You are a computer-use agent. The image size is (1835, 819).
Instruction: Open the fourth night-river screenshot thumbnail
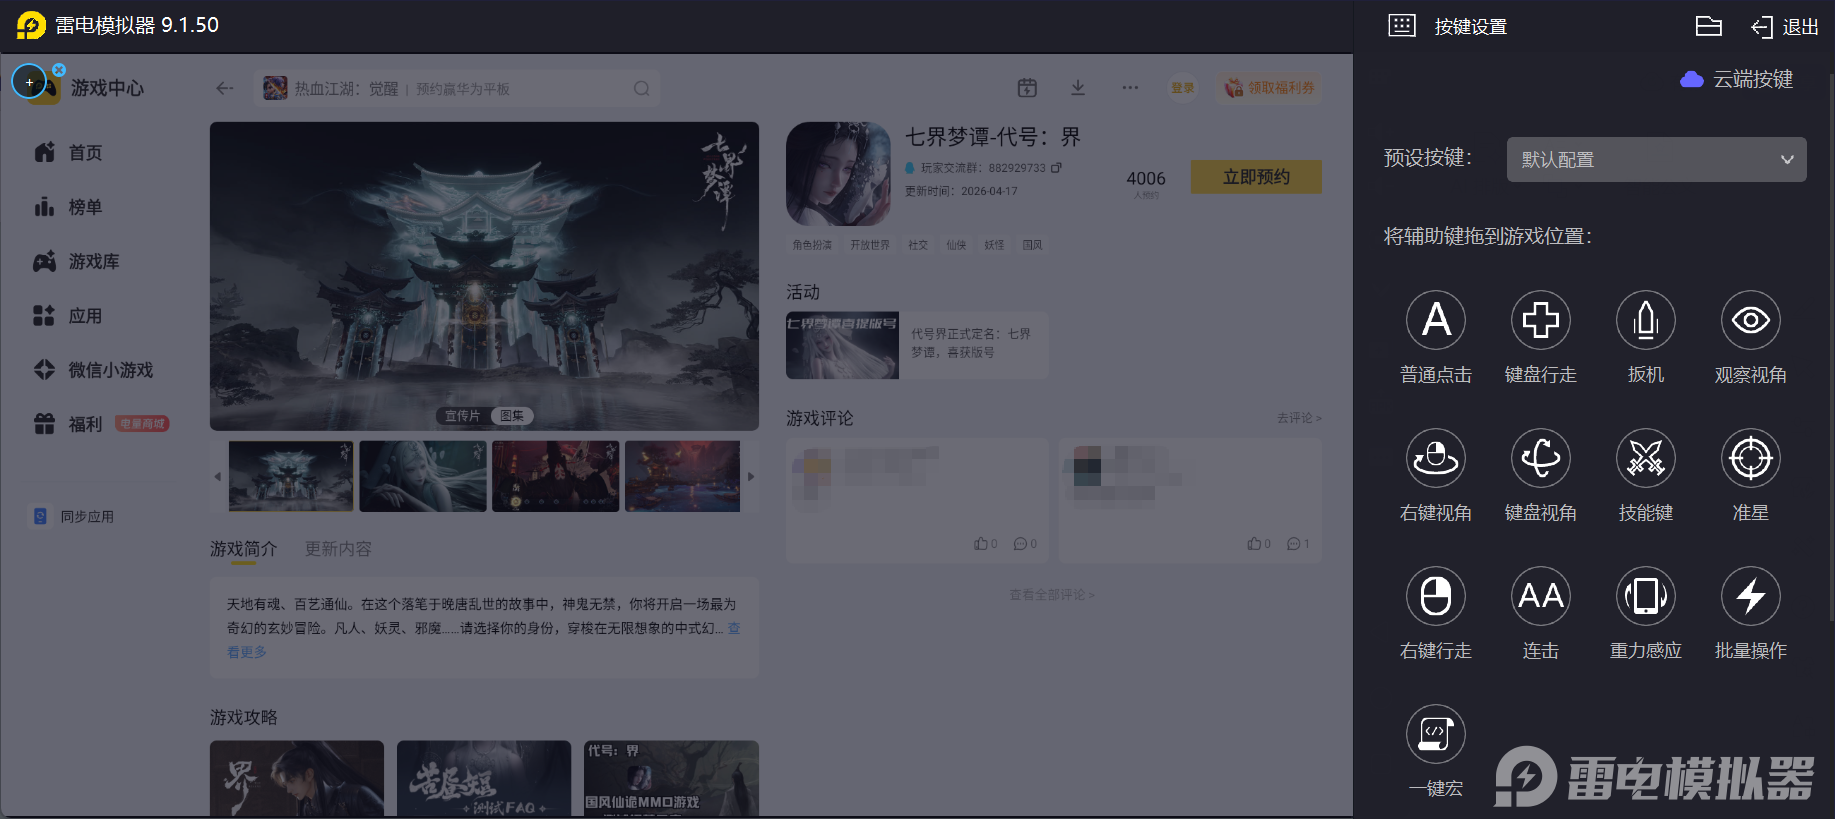[683, 476]
